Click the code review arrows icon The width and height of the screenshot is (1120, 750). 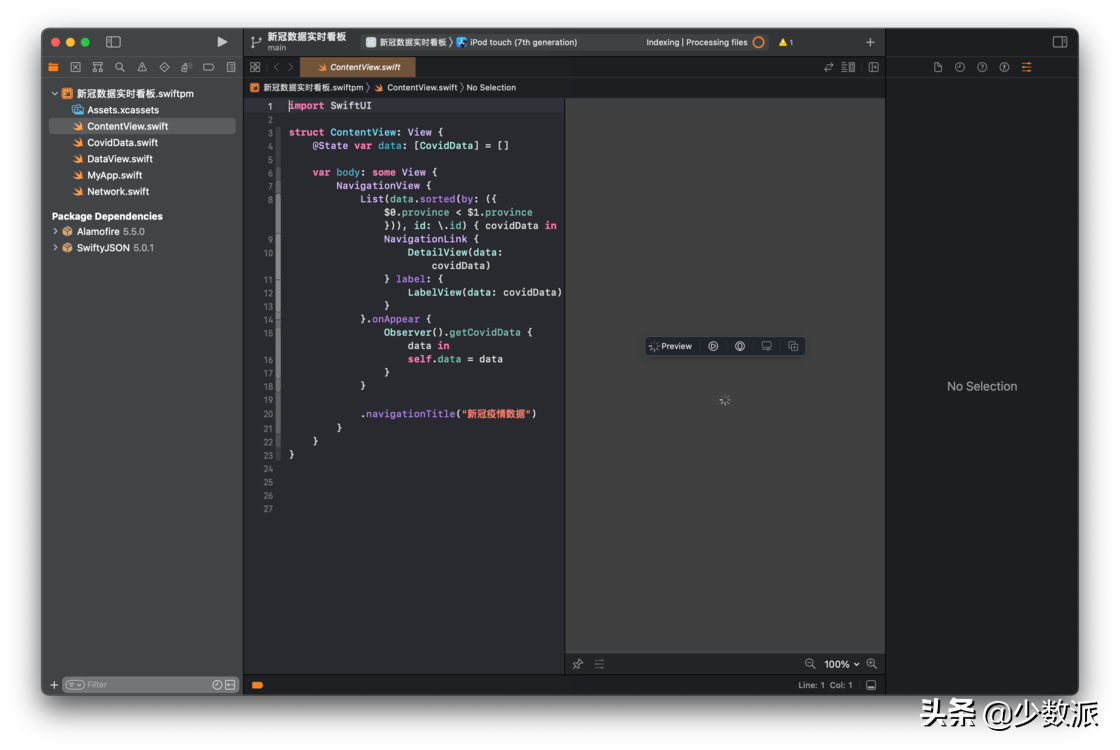(x=829, y=67)
